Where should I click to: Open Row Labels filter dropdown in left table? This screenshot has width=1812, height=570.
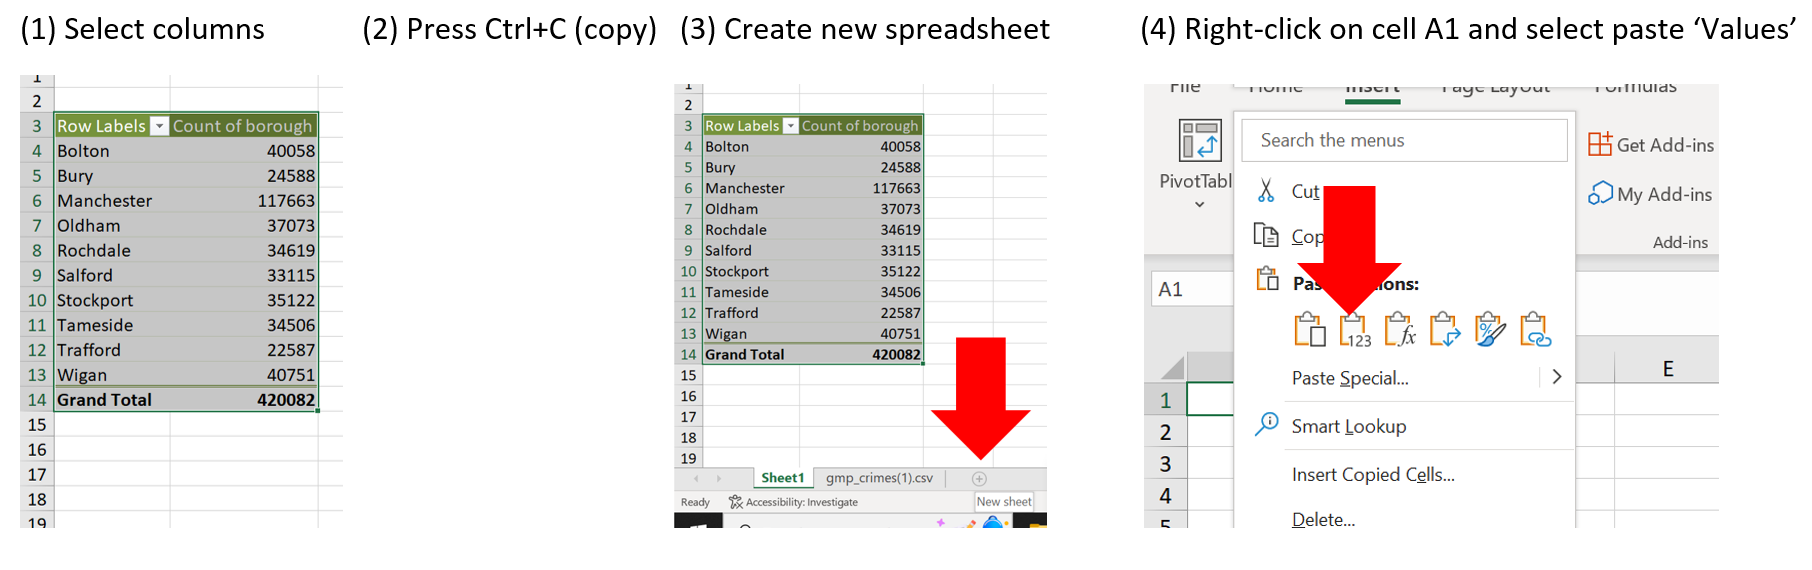coord(159,126)
